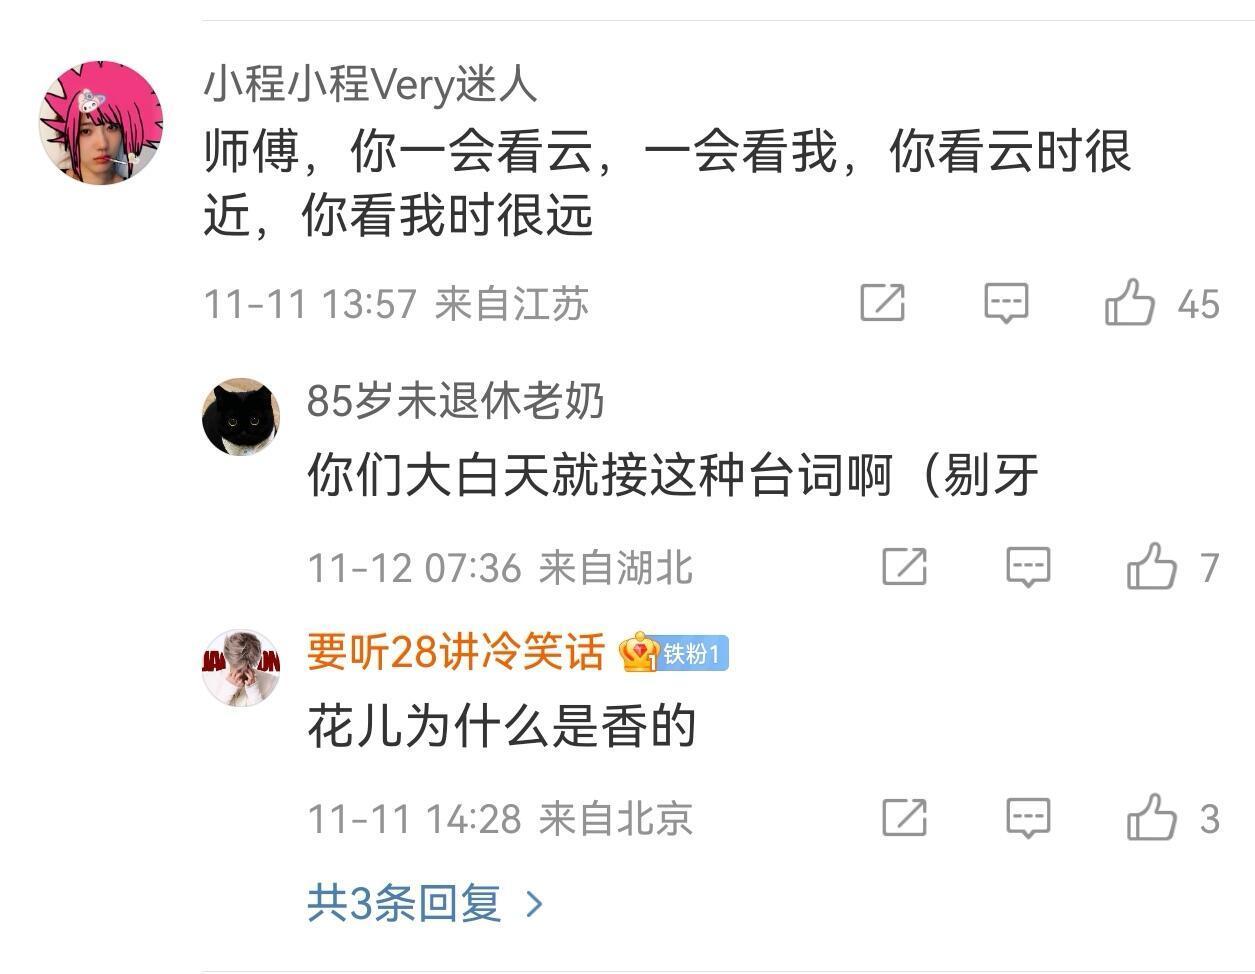This screenshot has height=974, width=1255.
Task: Tap the reply text 你们大白天就接这种台词啊
Action: [x=599, y=475]
